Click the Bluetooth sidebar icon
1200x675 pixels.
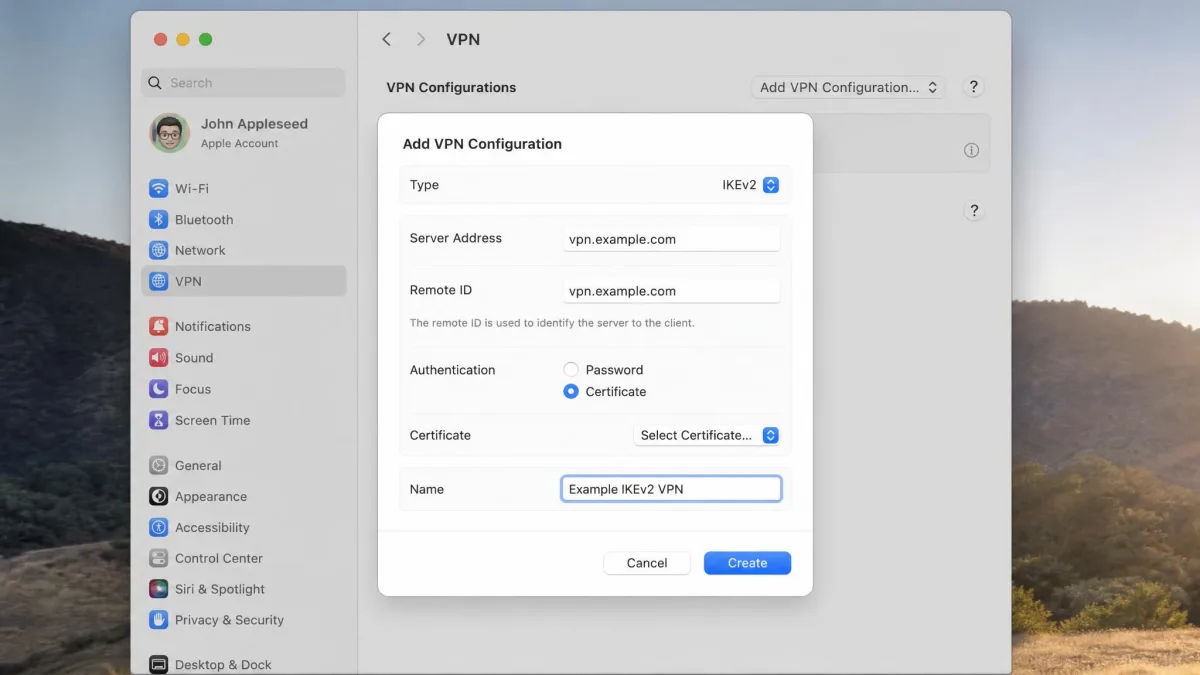158,219
